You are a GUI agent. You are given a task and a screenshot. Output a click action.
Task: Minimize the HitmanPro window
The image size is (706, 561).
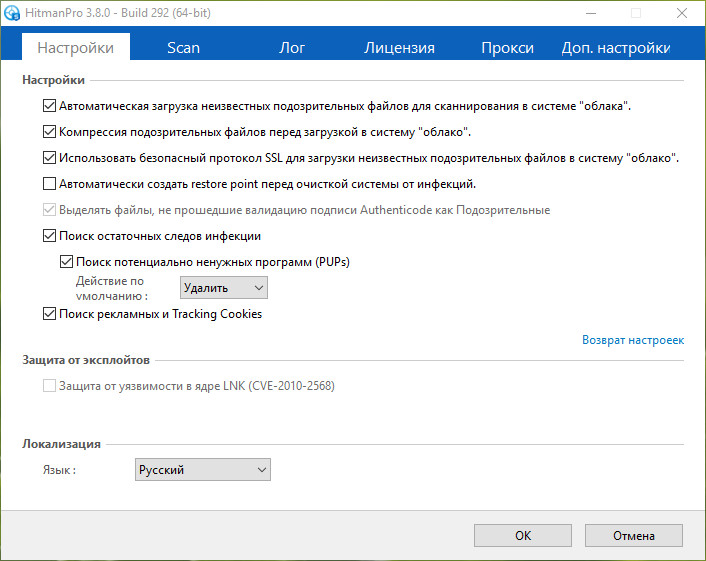pos(591,13)
